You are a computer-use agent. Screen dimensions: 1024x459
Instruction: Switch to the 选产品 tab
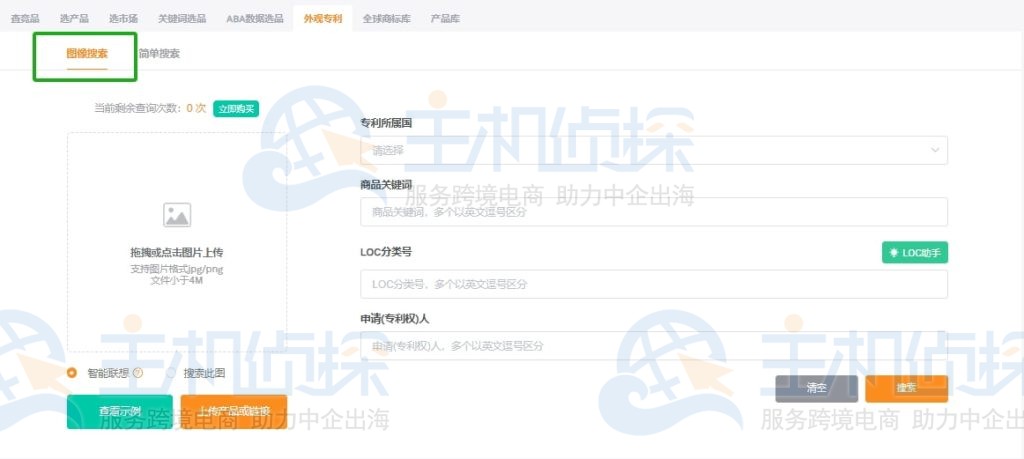click(x=74, y=18)
